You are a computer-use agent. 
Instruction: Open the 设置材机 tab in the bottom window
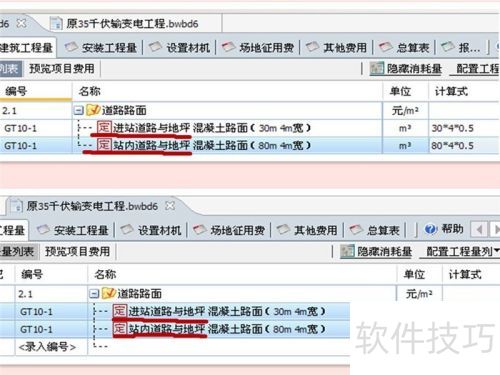click(x=151, y=230)
